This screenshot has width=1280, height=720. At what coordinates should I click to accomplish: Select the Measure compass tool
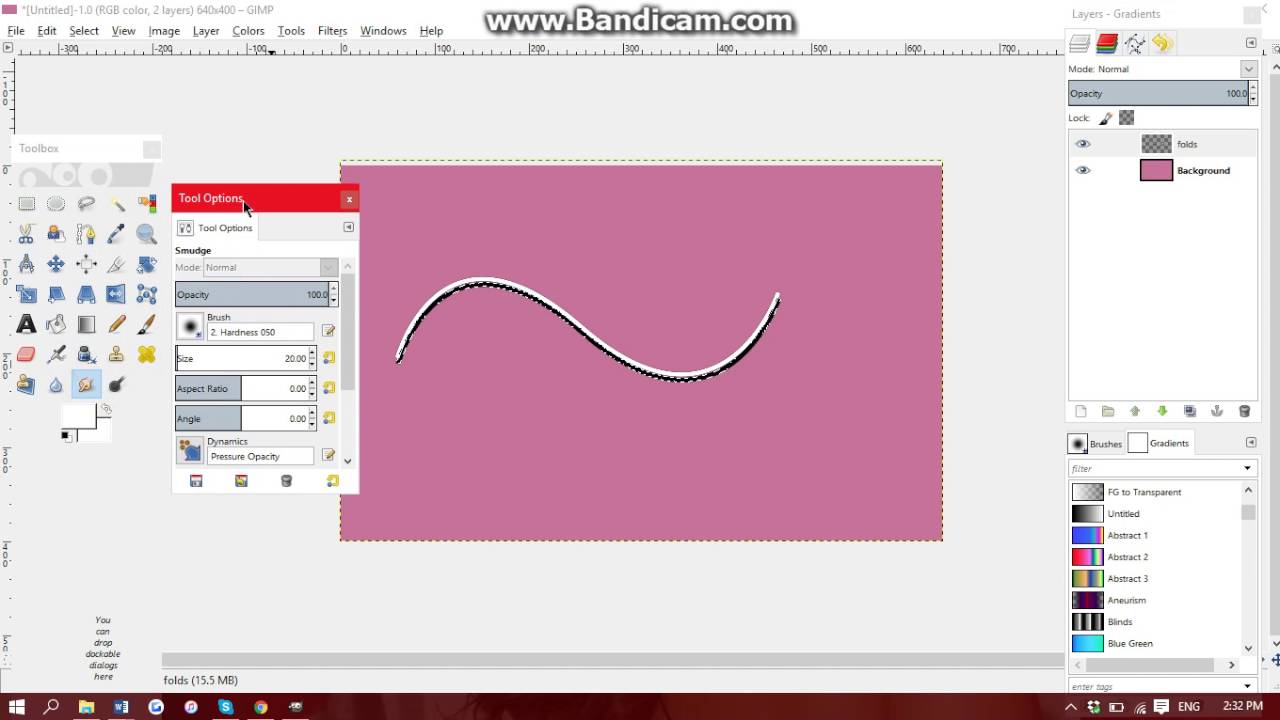coord(27,264)
